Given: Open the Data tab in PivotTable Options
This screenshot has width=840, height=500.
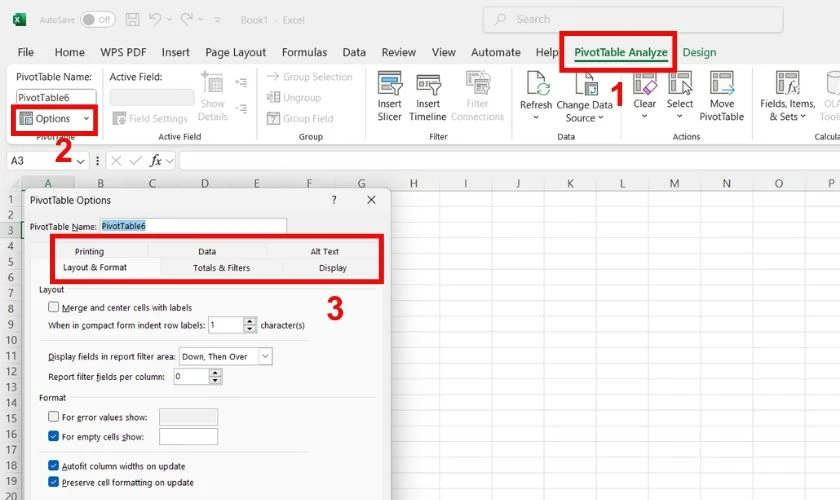Looking at the screenshot, I should (207, 251).
